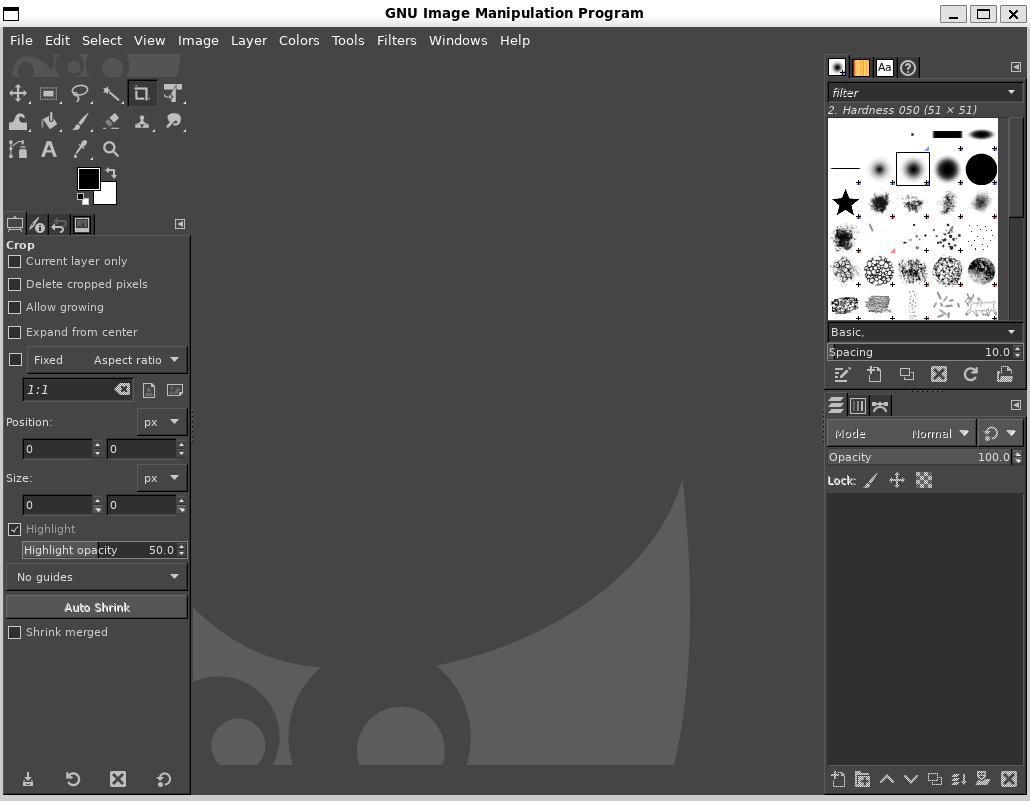Open the Filters menu

click(x=396, y=41)
